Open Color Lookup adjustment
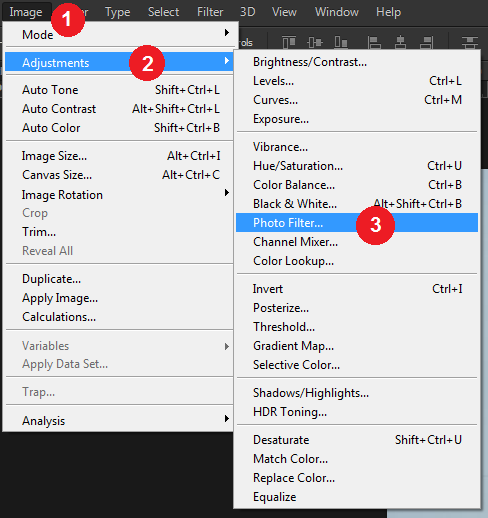The width and height of the screenshot is (488, 518). tap(357, 261)
